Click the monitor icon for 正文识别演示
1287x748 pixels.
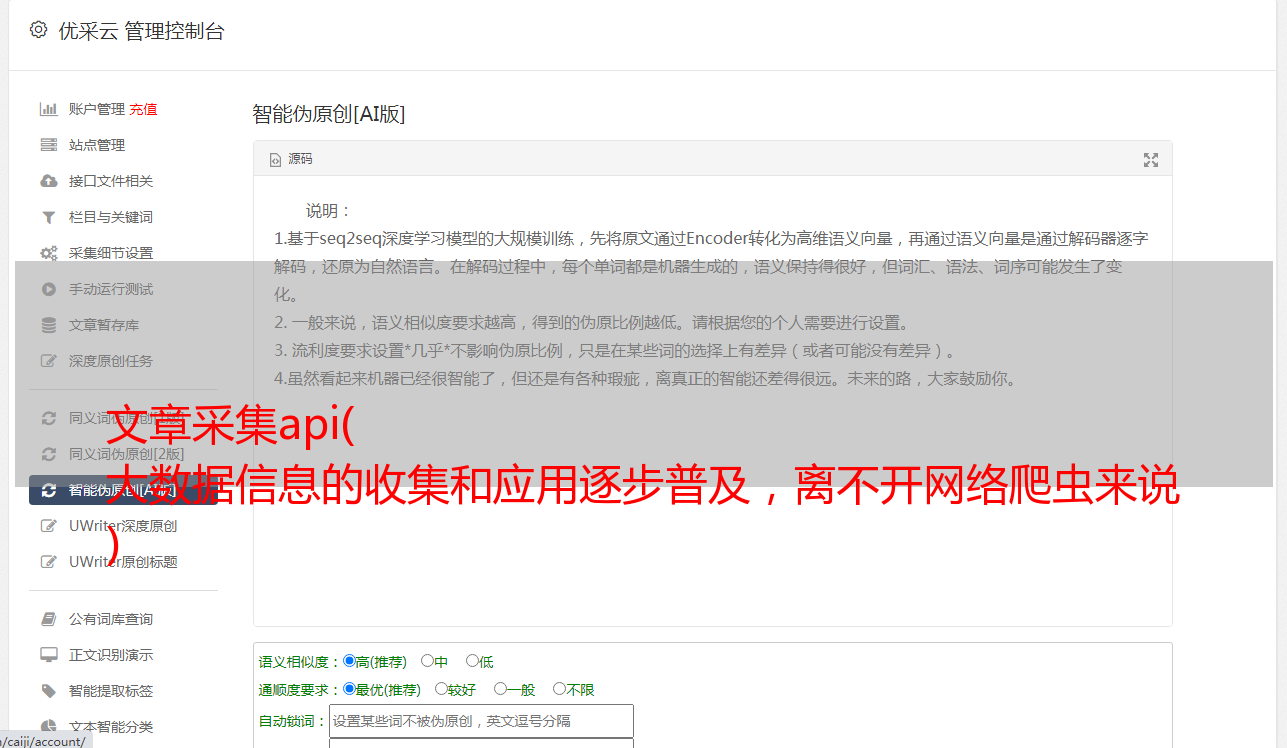pos(48,655)
